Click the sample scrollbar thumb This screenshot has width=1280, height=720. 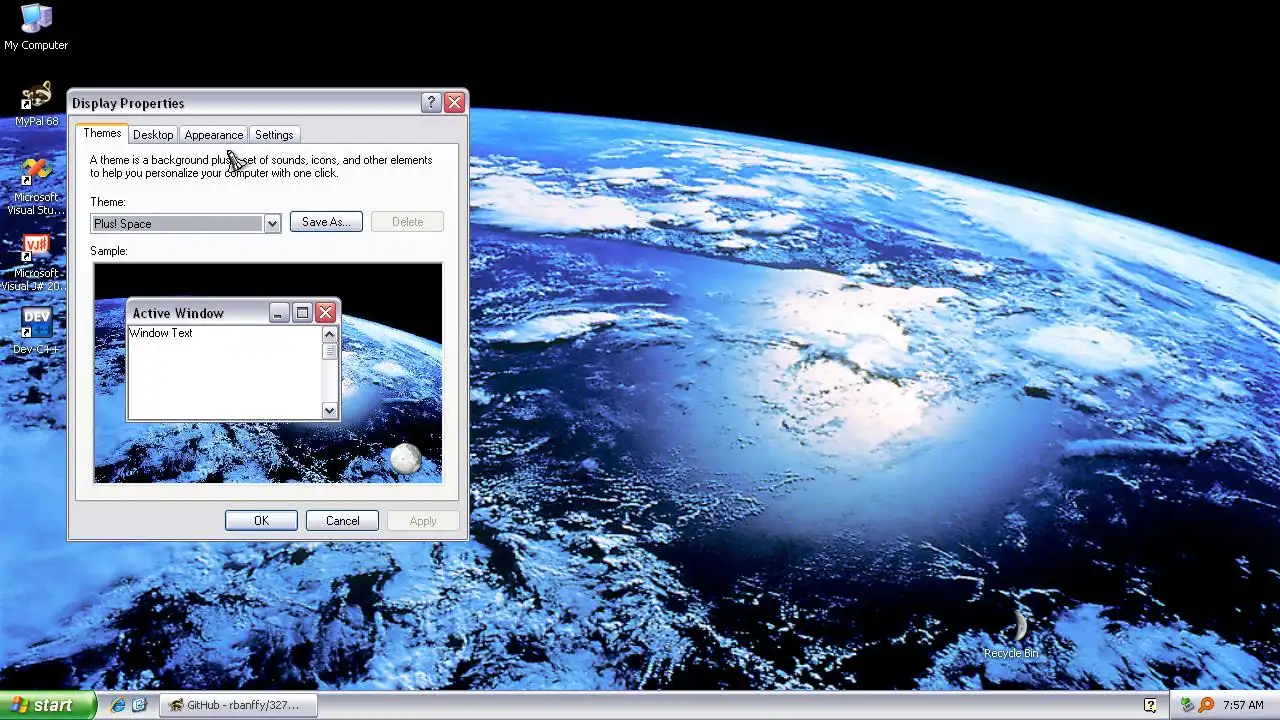pos(329,351)
